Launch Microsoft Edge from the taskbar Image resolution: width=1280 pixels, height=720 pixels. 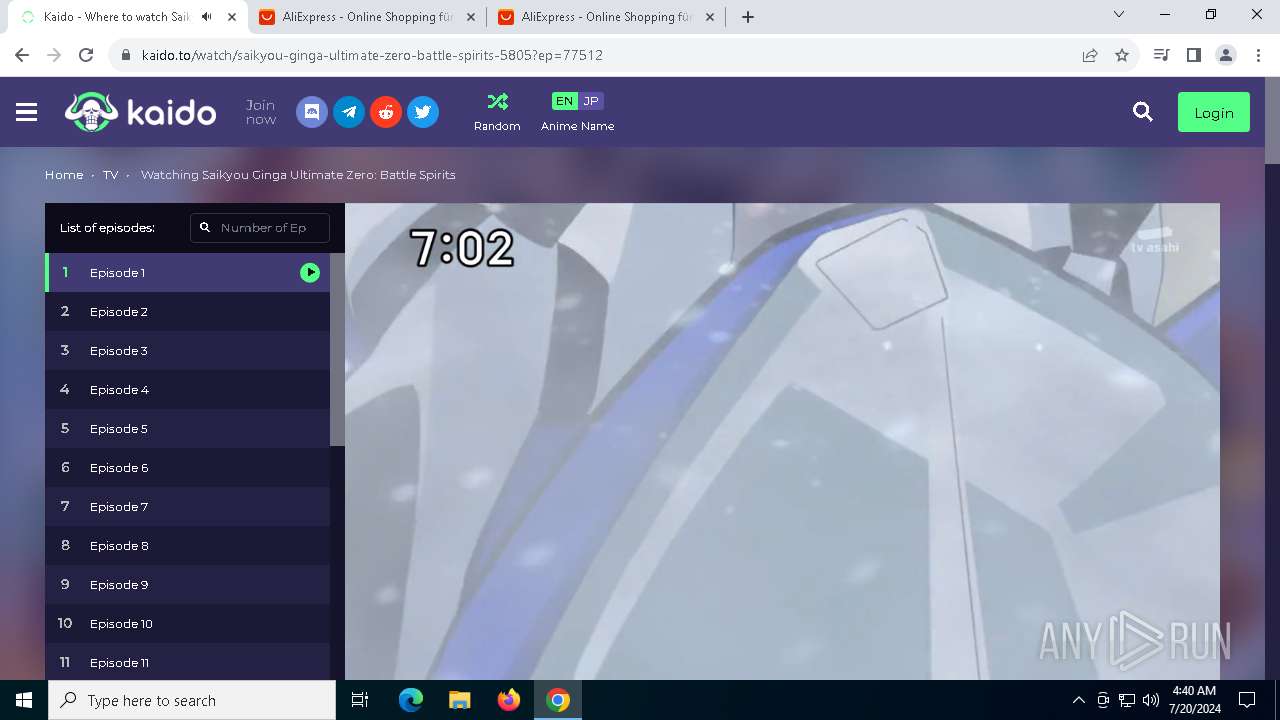coord(411,700)
